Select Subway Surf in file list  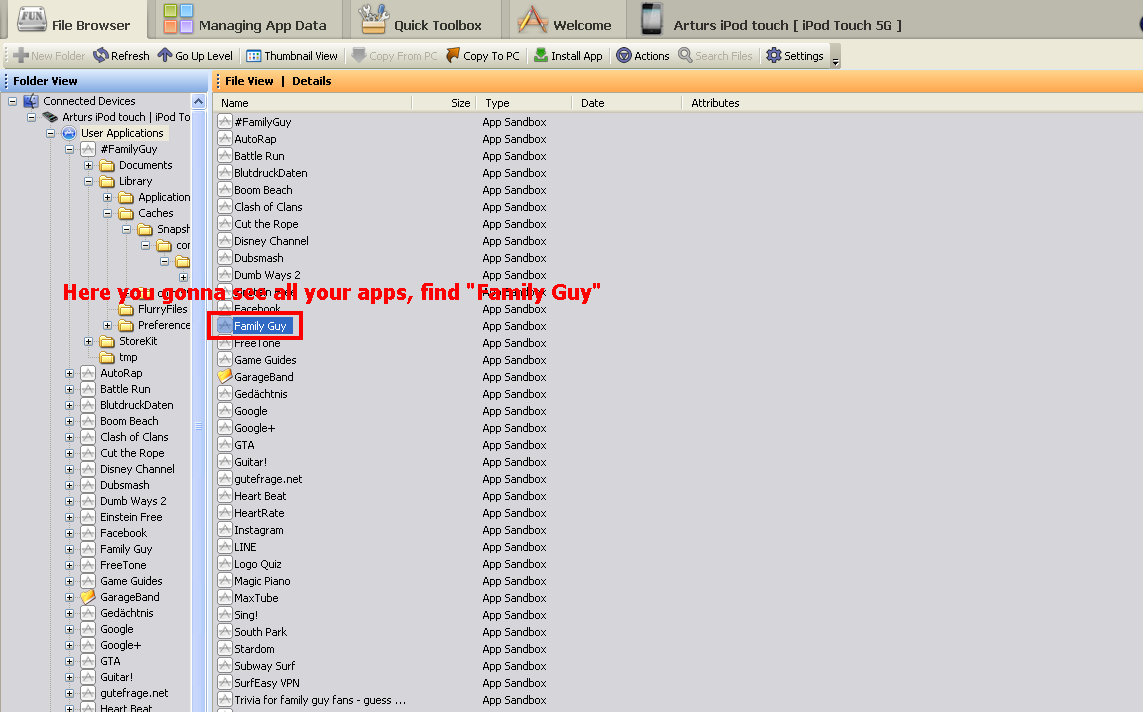point(265,666)
